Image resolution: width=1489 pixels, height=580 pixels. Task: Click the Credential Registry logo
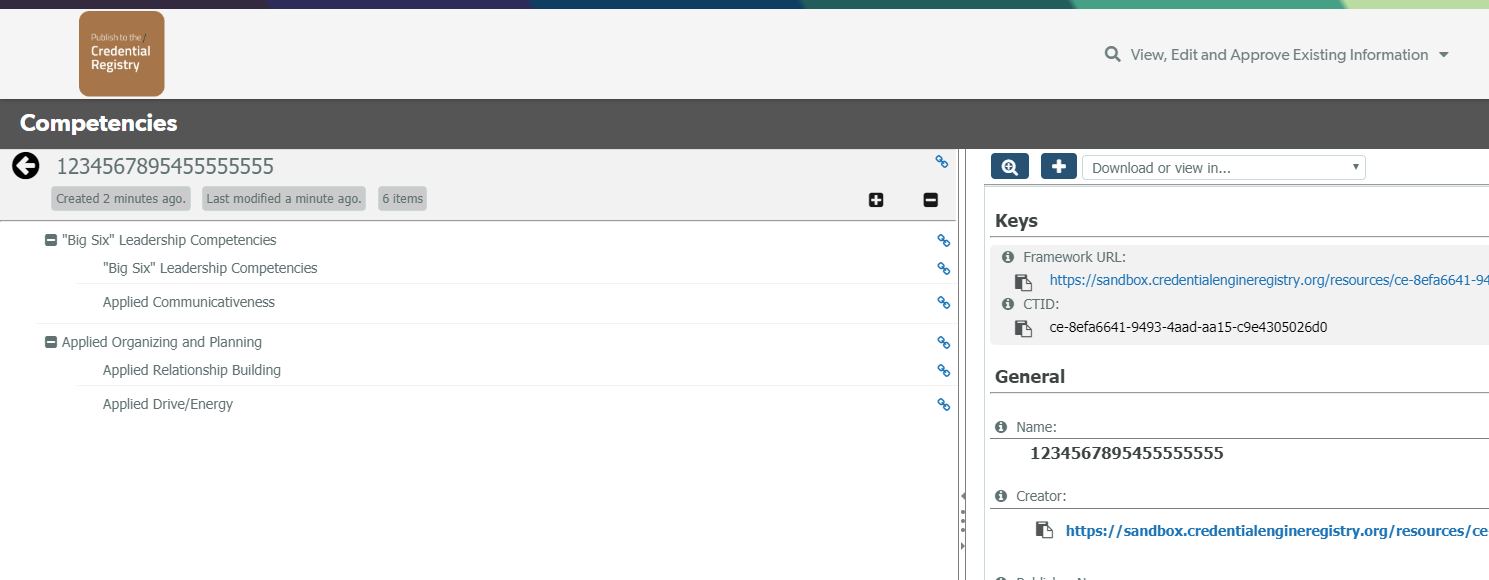tap(122, 54)
